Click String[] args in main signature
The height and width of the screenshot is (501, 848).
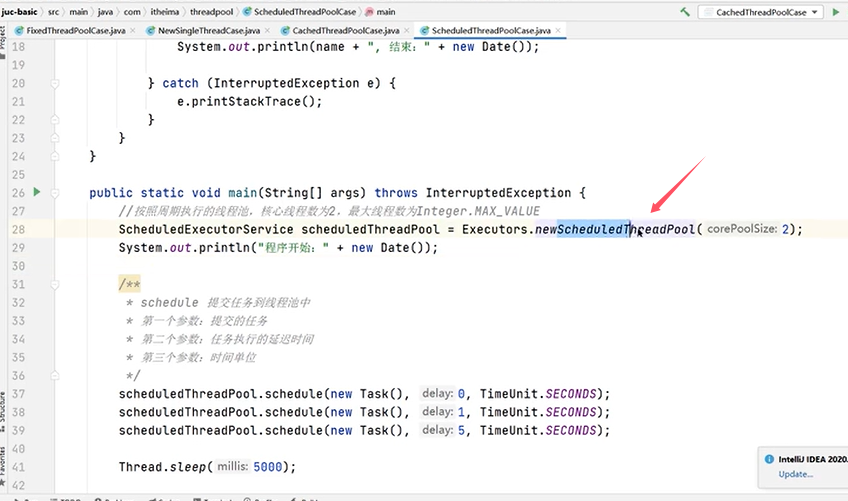pyautogui.click(x=312, y=193)
